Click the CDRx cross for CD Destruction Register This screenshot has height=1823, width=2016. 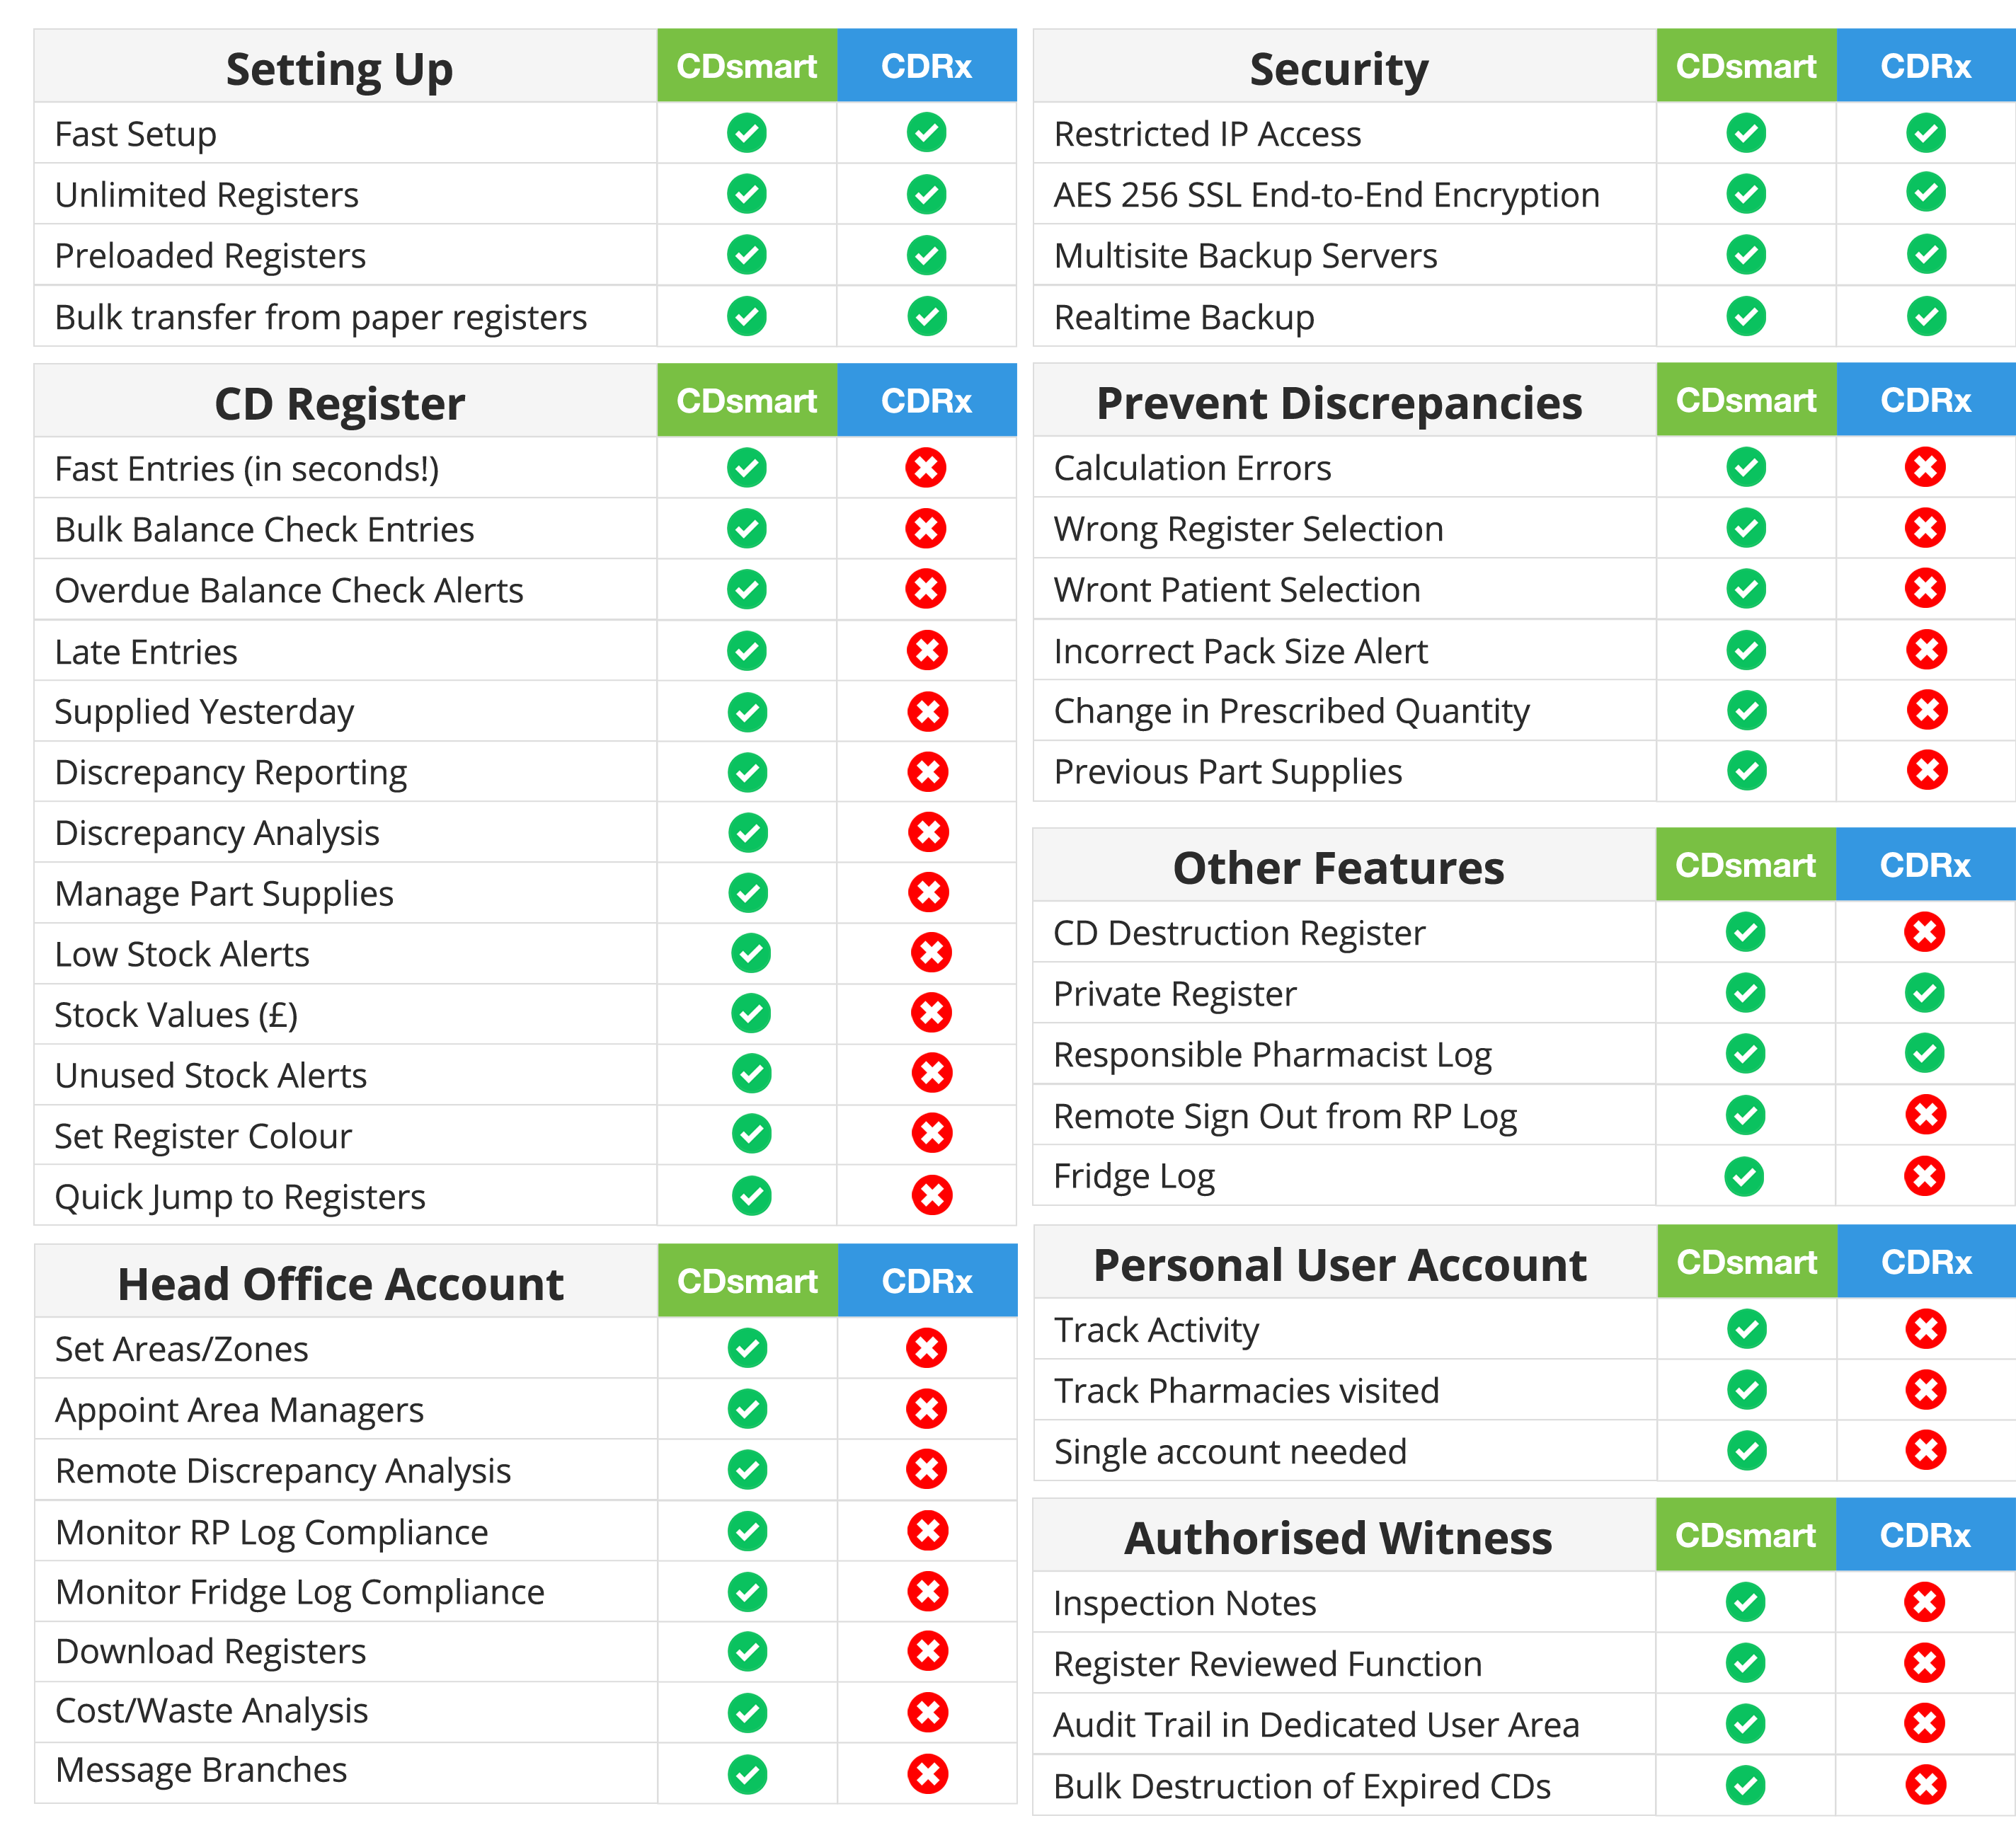(x=1925, y=932)
